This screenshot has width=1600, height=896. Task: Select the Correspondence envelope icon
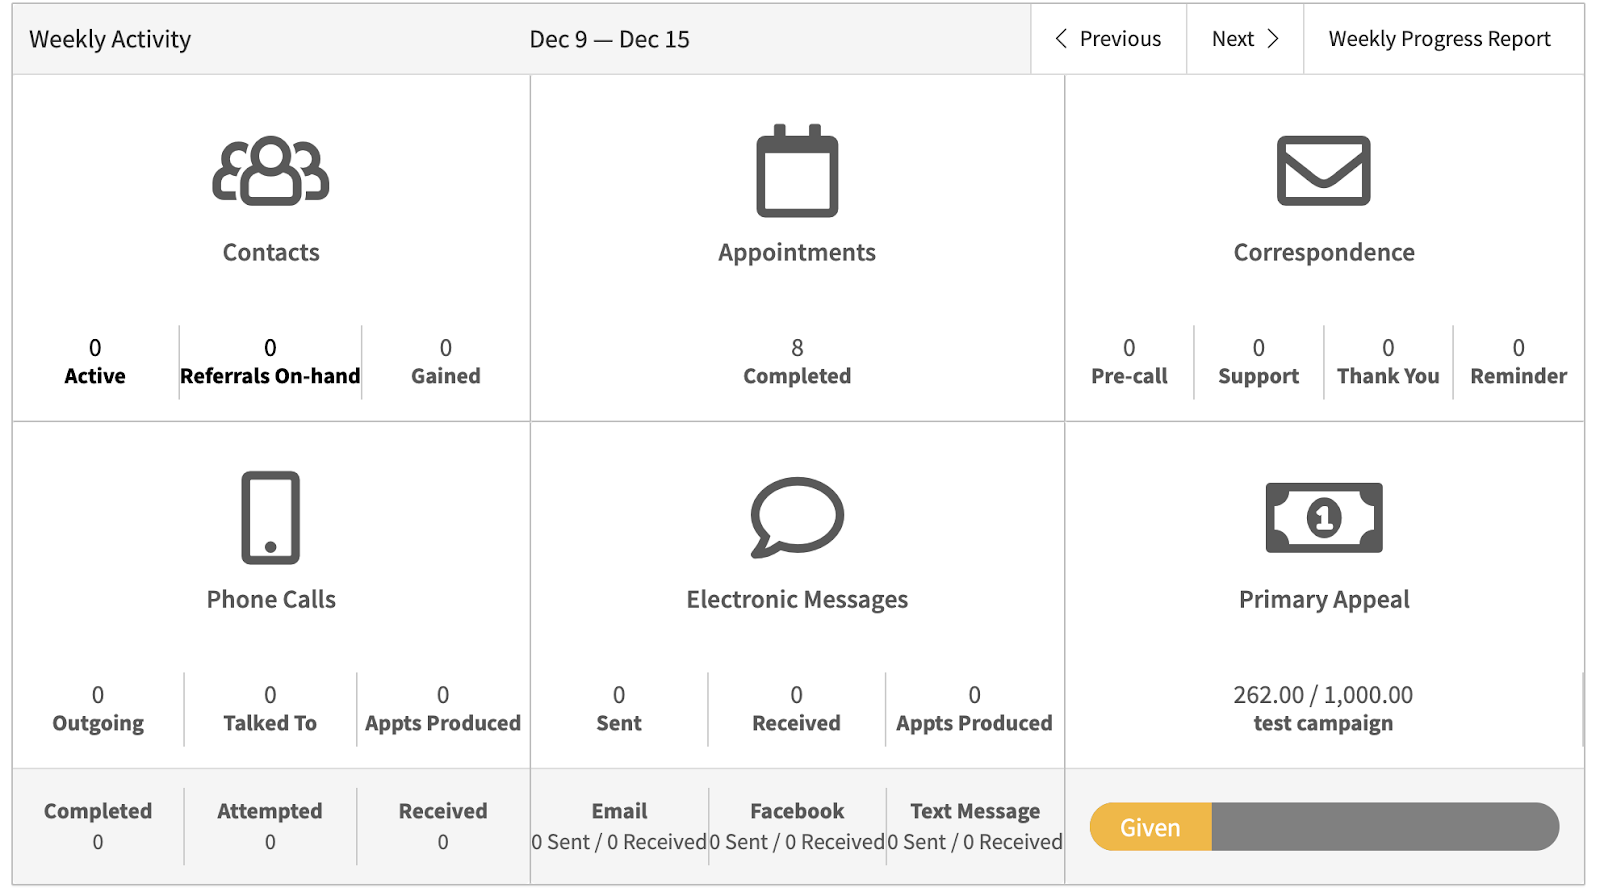(x=1323, y=171)
